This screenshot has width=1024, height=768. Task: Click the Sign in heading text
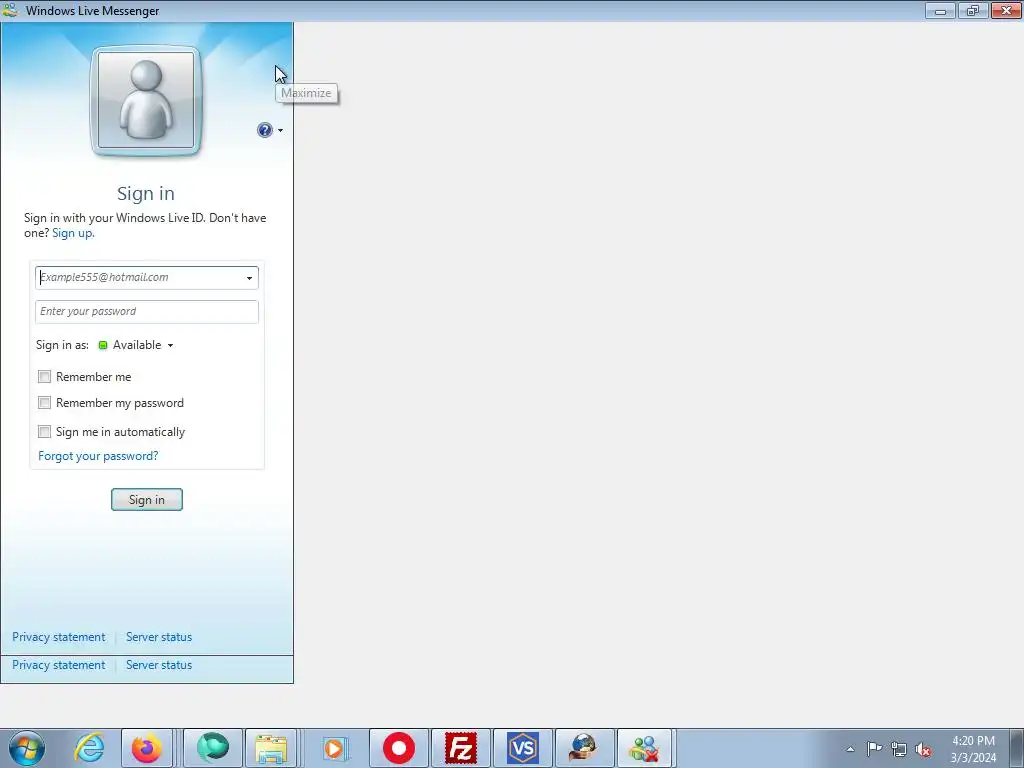(146, 193)
